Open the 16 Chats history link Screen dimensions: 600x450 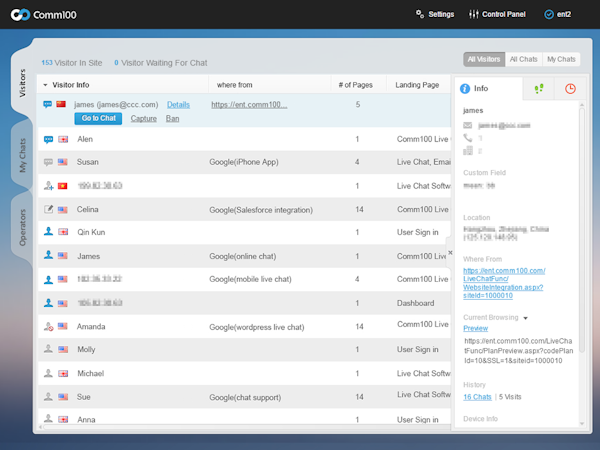(477, 397)
